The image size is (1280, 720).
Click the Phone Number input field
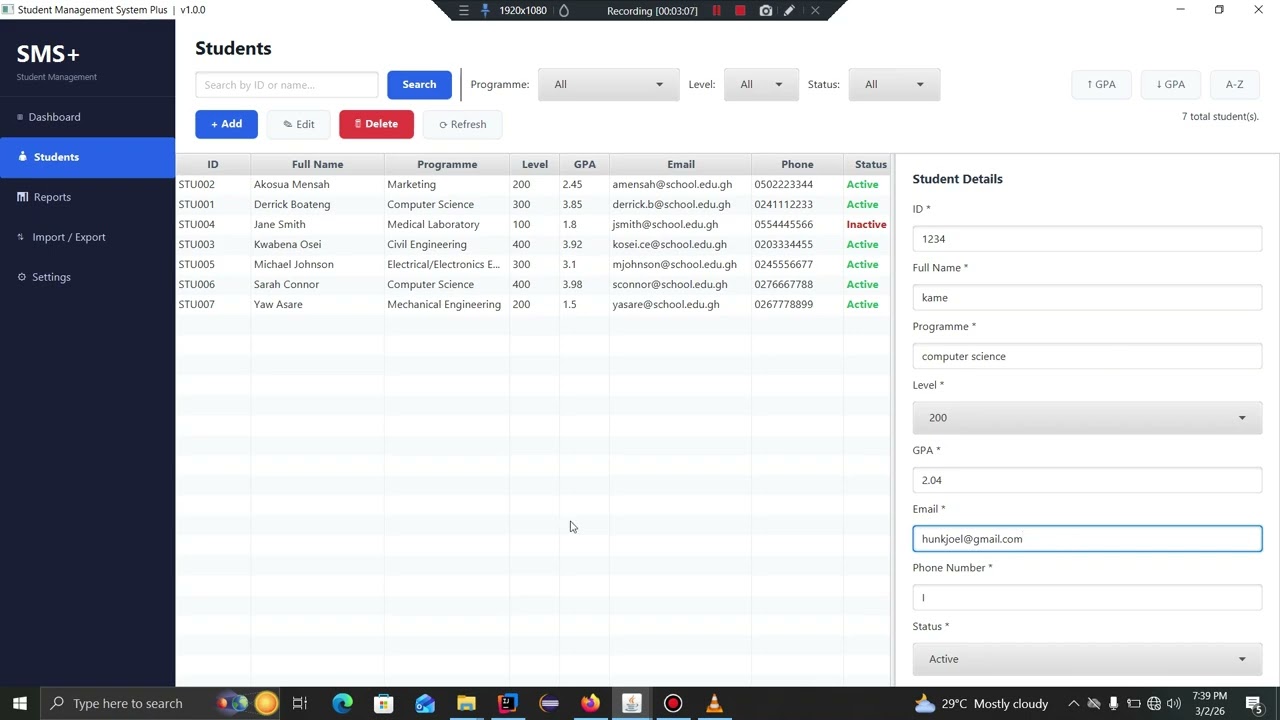pos(1087,598)
